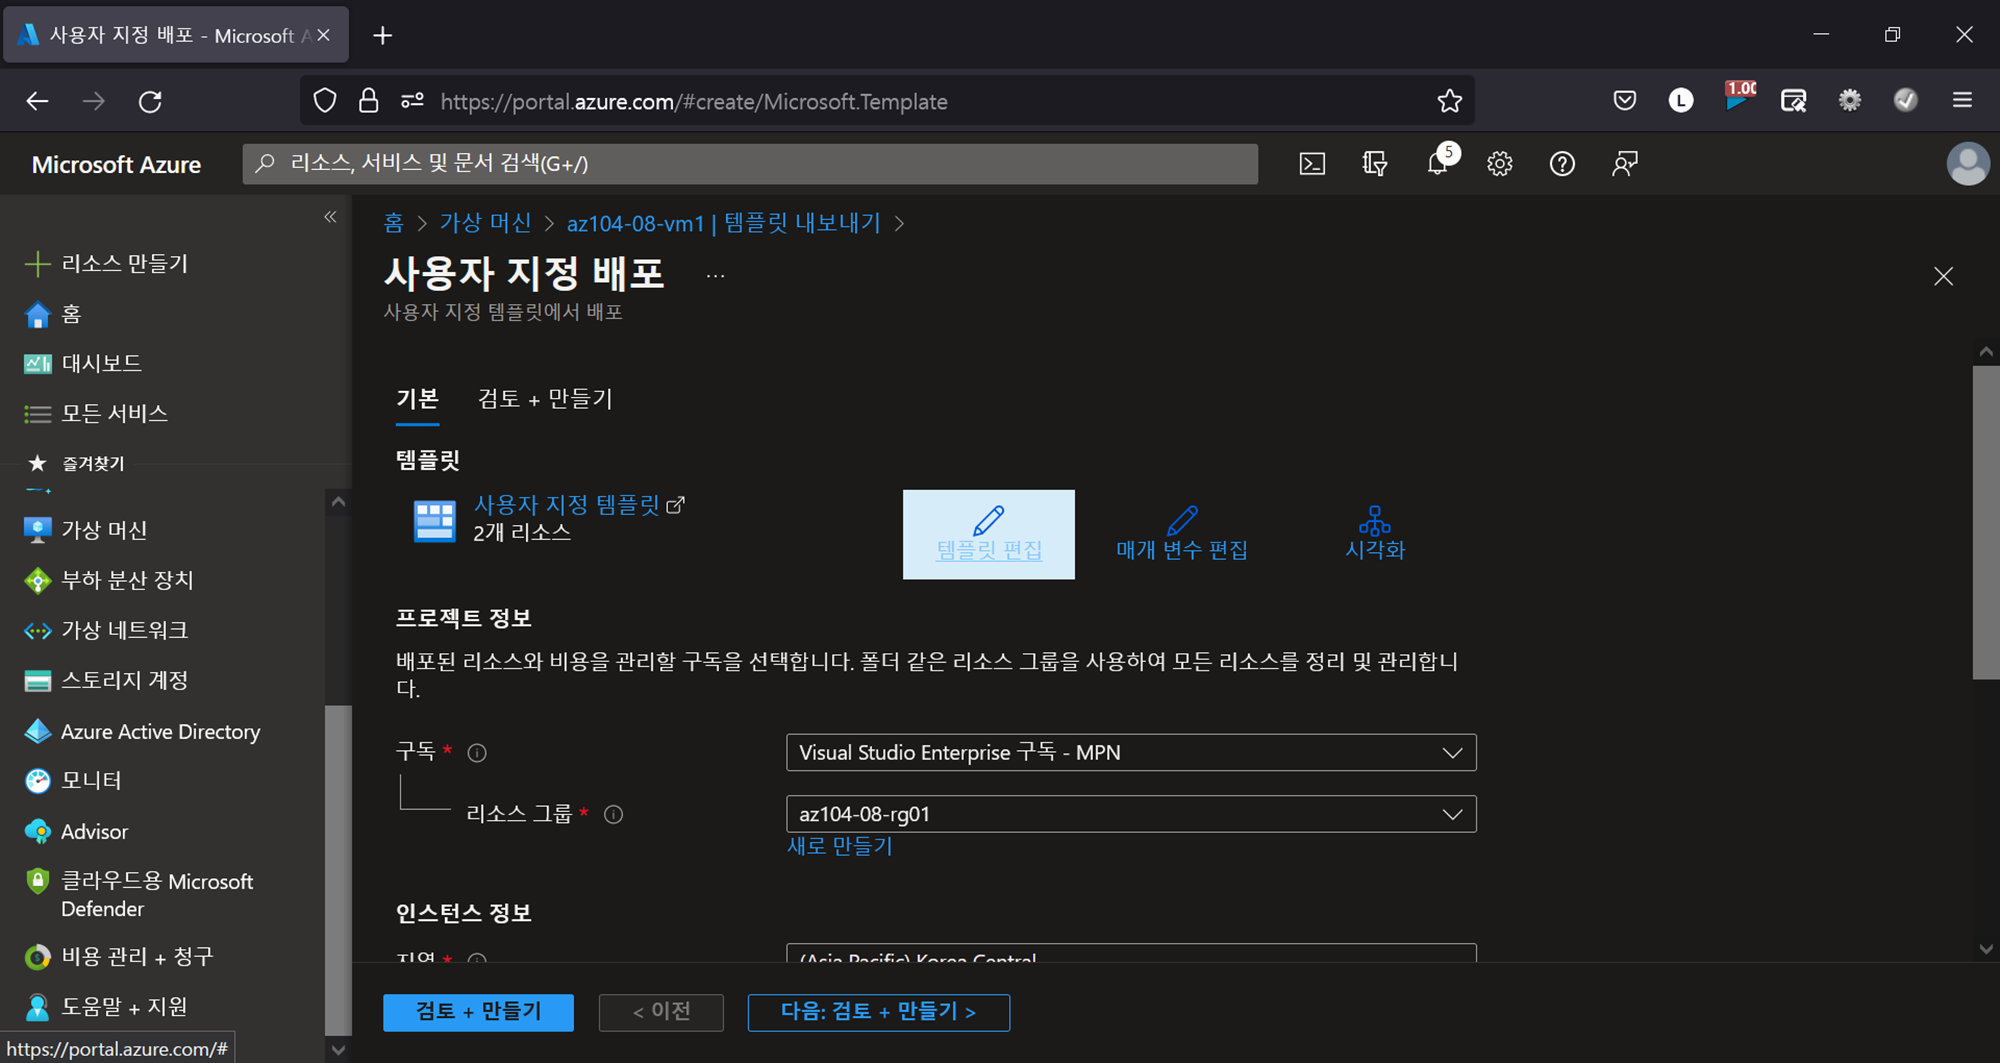Image resolution: width=2000 pixels, height=1063 pixels.
Task: Click the 리소스 만들기 plus icon
Action: [37, 264]
